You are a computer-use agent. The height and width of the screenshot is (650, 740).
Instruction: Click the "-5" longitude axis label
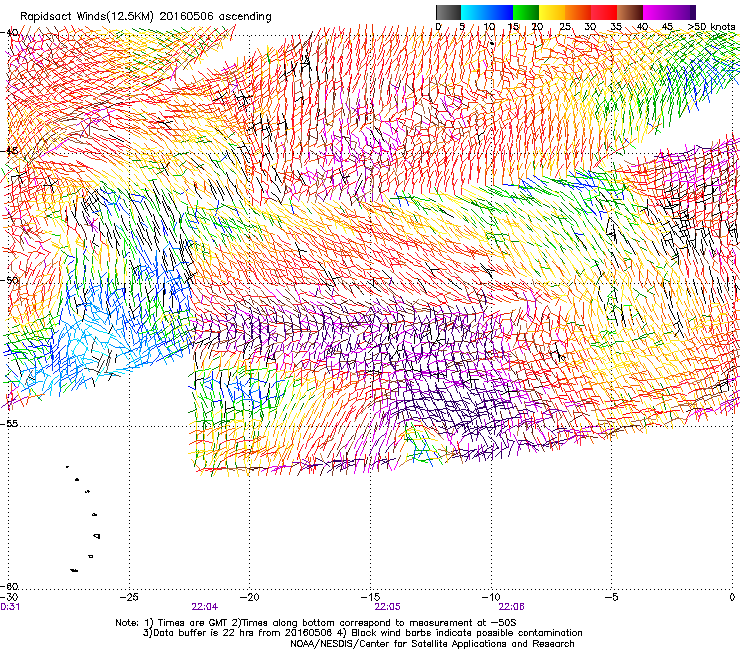611,597
